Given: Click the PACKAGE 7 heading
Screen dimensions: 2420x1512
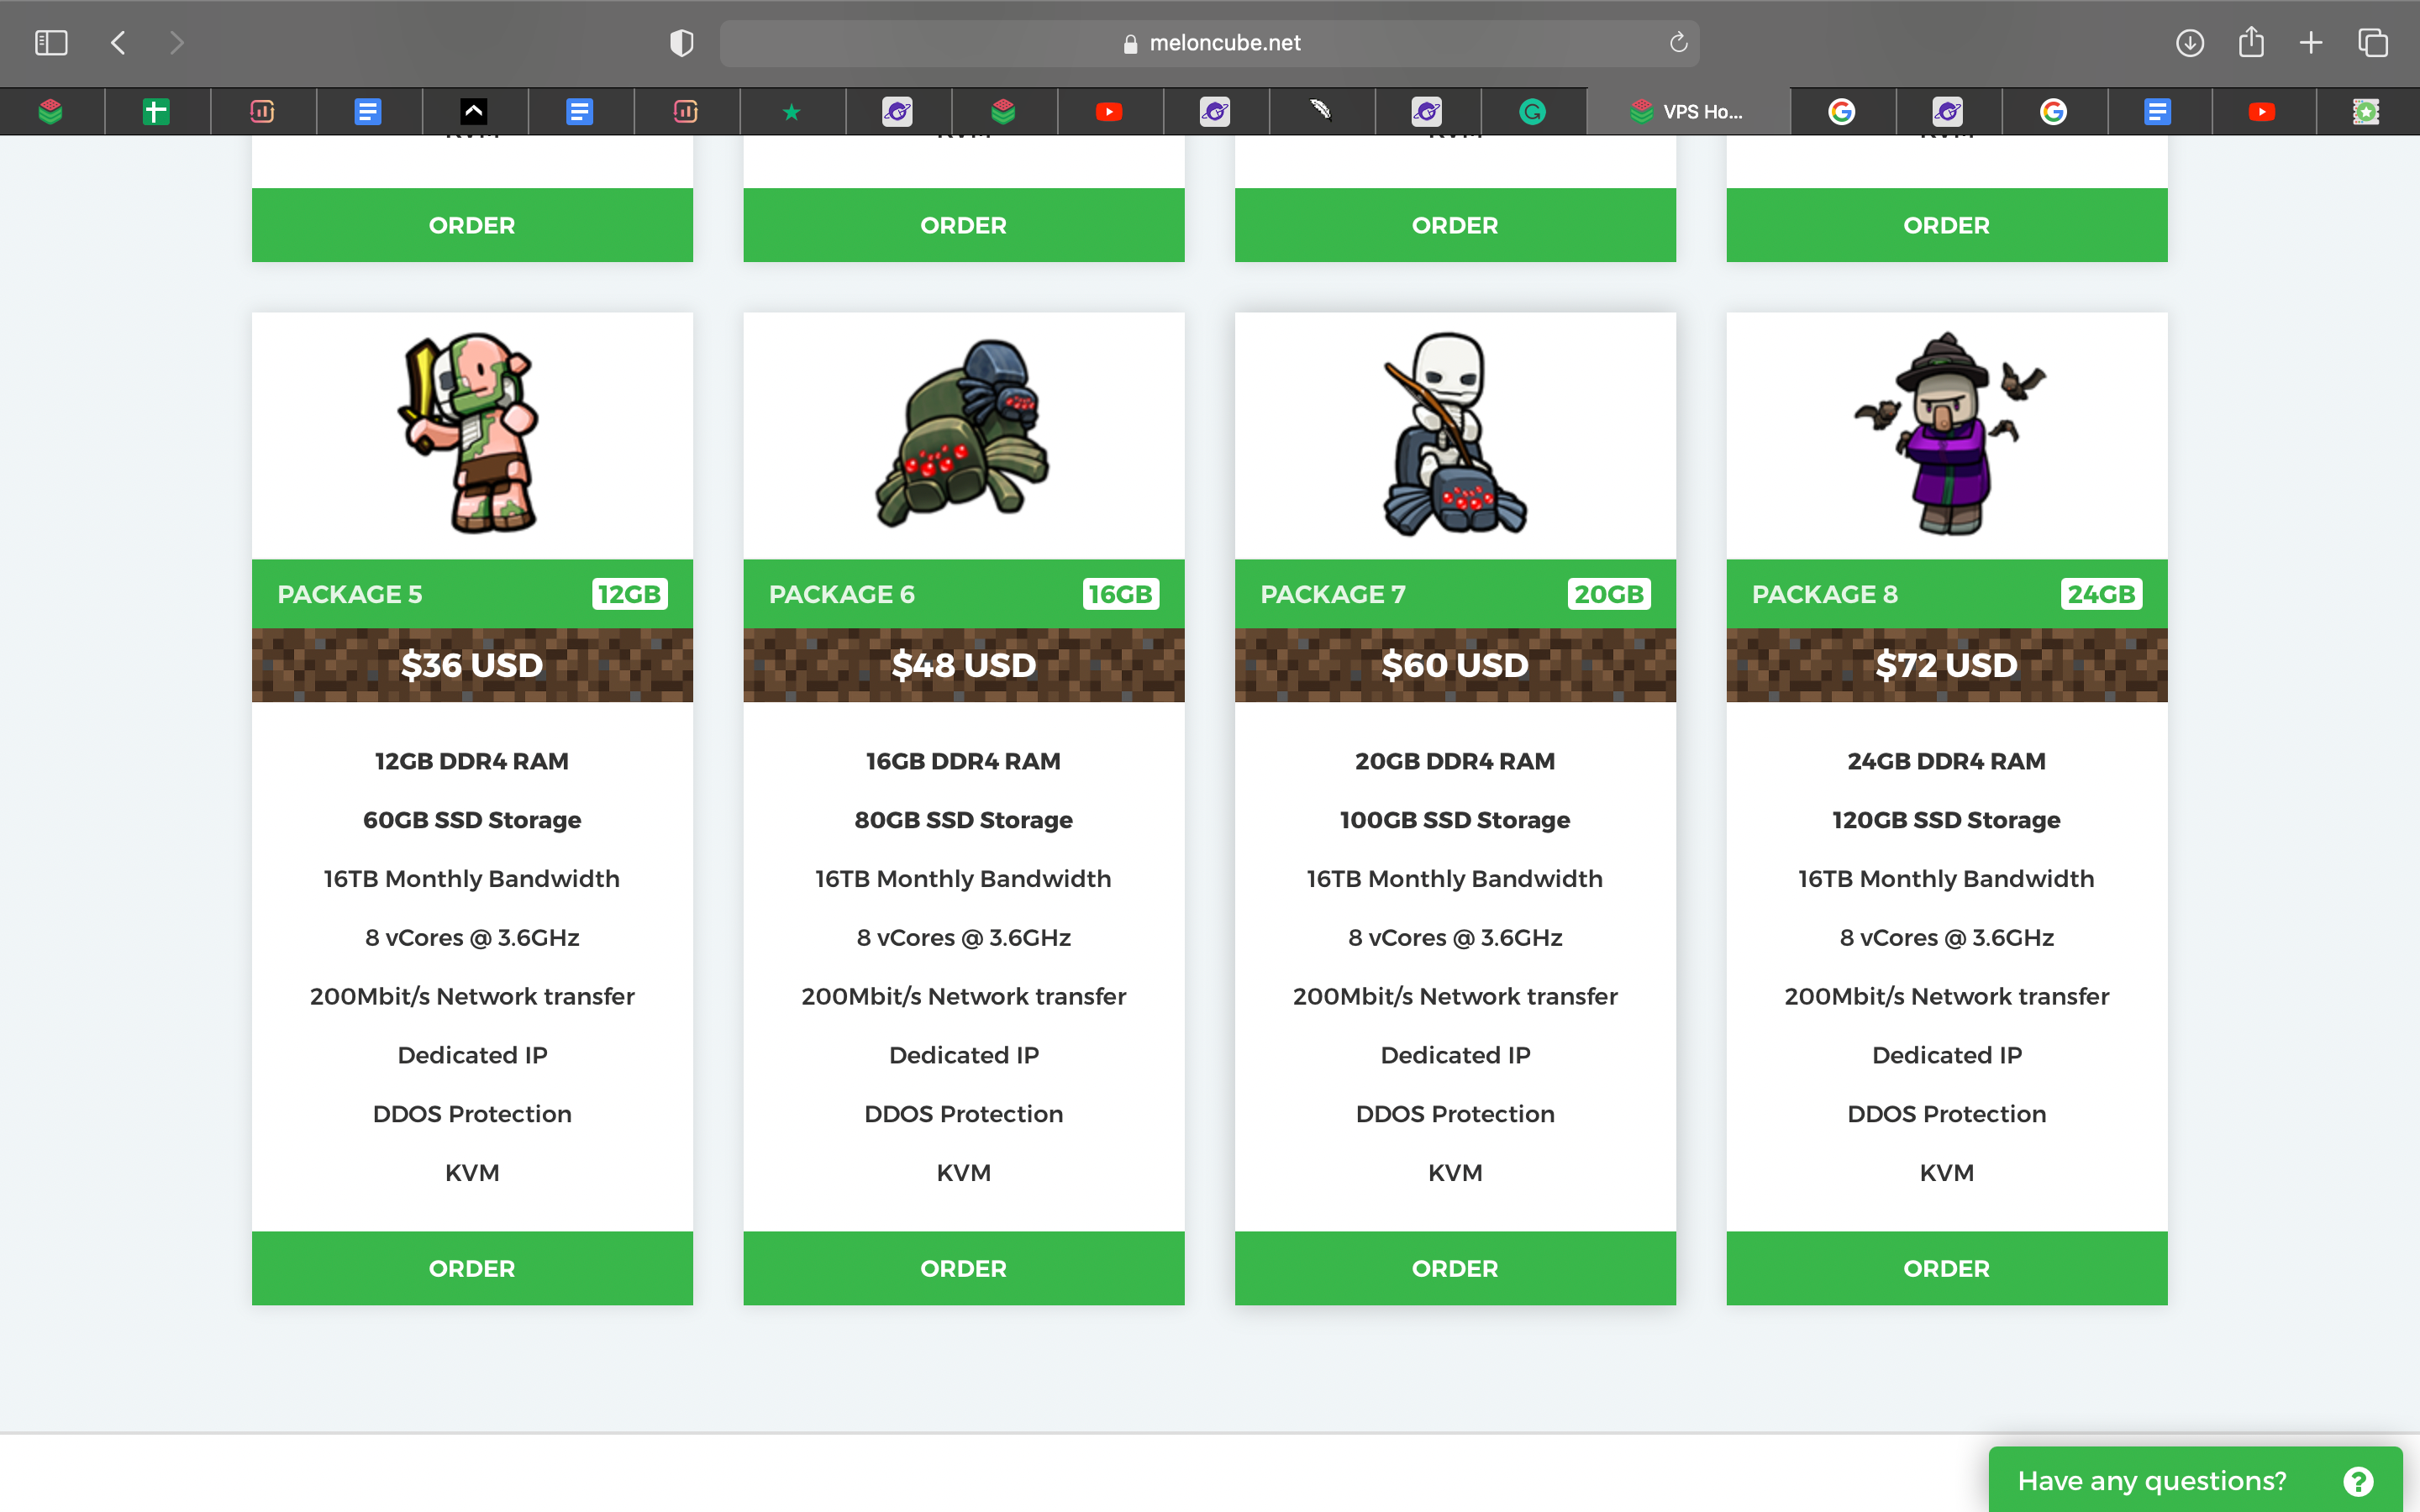Looking at the screenshot, I should pos(1333,594).
